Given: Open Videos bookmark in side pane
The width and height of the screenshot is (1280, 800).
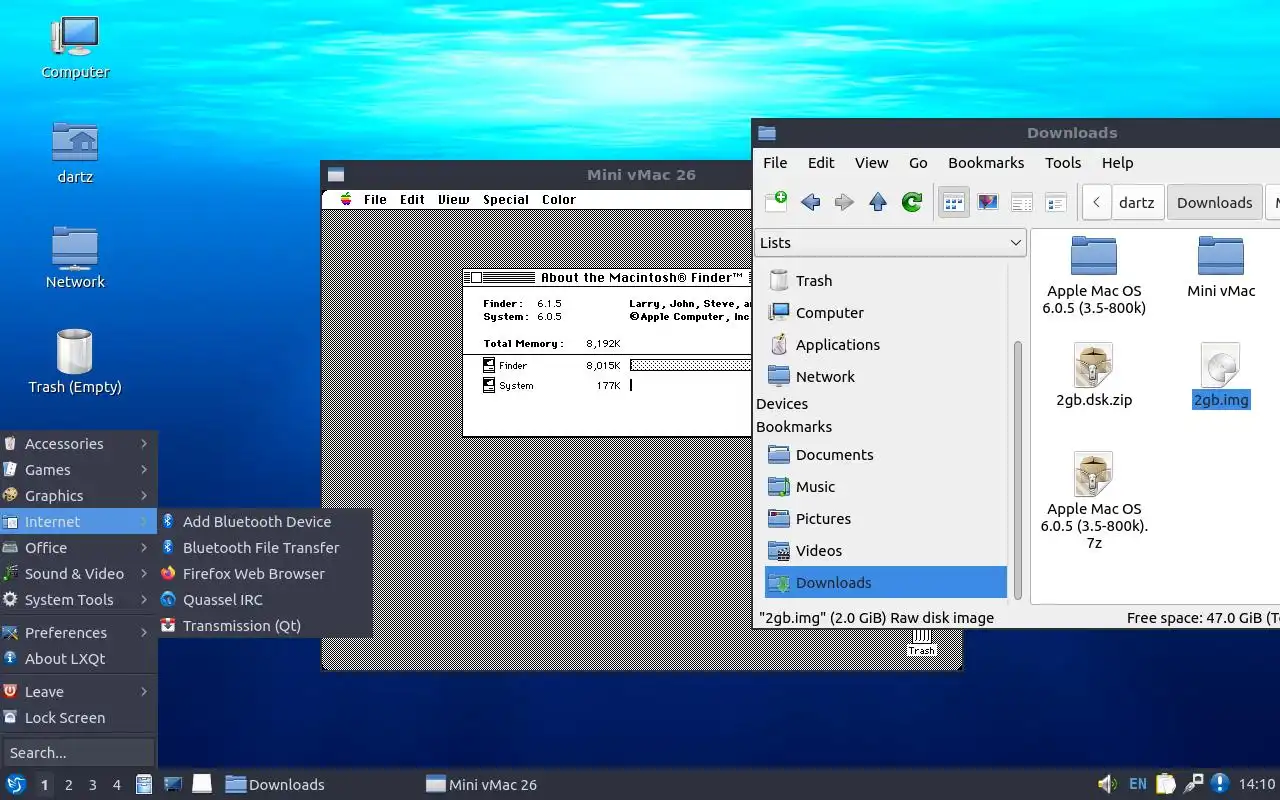Looking at the screenshot, I should click(x=886, y=551).
